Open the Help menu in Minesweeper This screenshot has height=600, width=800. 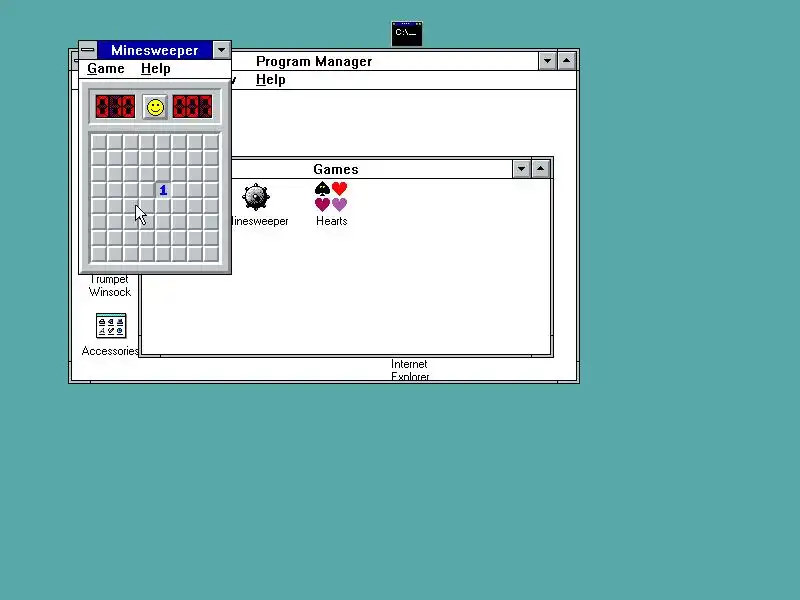pyautogui.click(x=156, y=68)
